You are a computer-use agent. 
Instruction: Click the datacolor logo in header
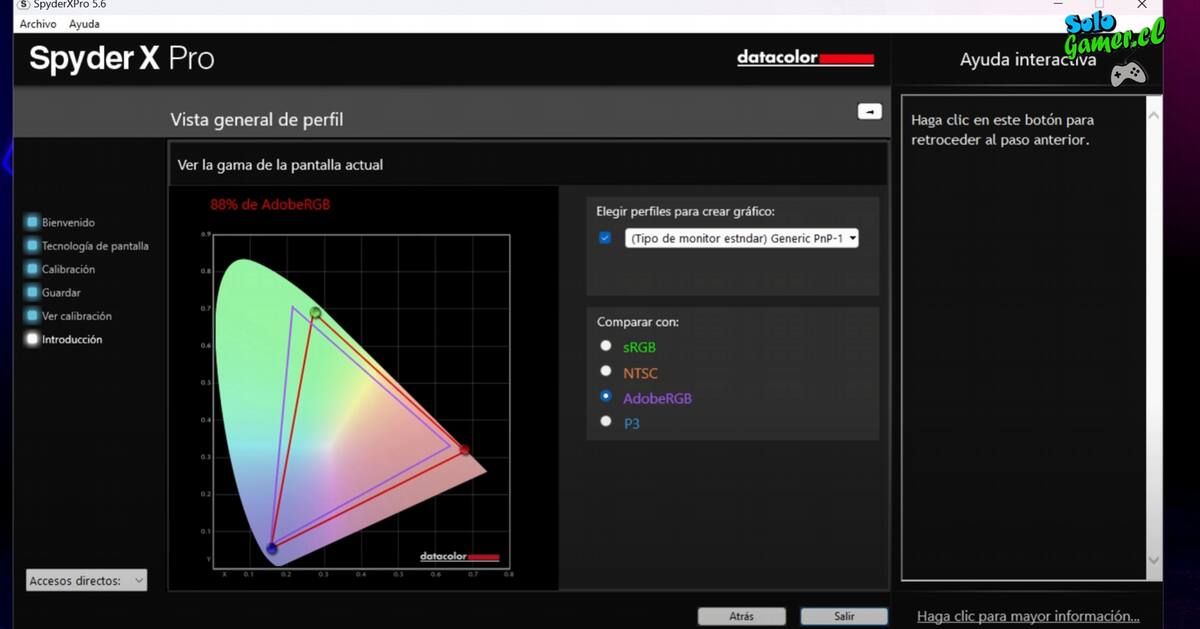(805, 58)
